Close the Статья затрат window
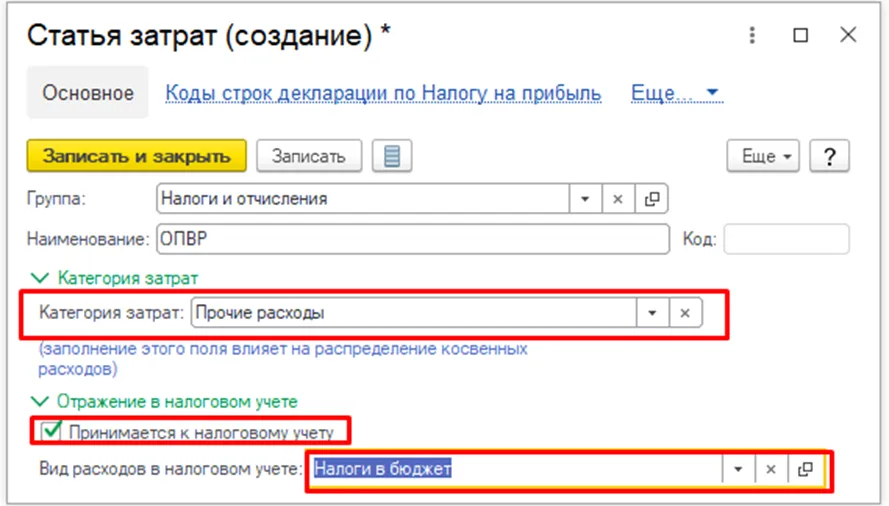The width and height of the screenshot is (889, 506). 848,35
